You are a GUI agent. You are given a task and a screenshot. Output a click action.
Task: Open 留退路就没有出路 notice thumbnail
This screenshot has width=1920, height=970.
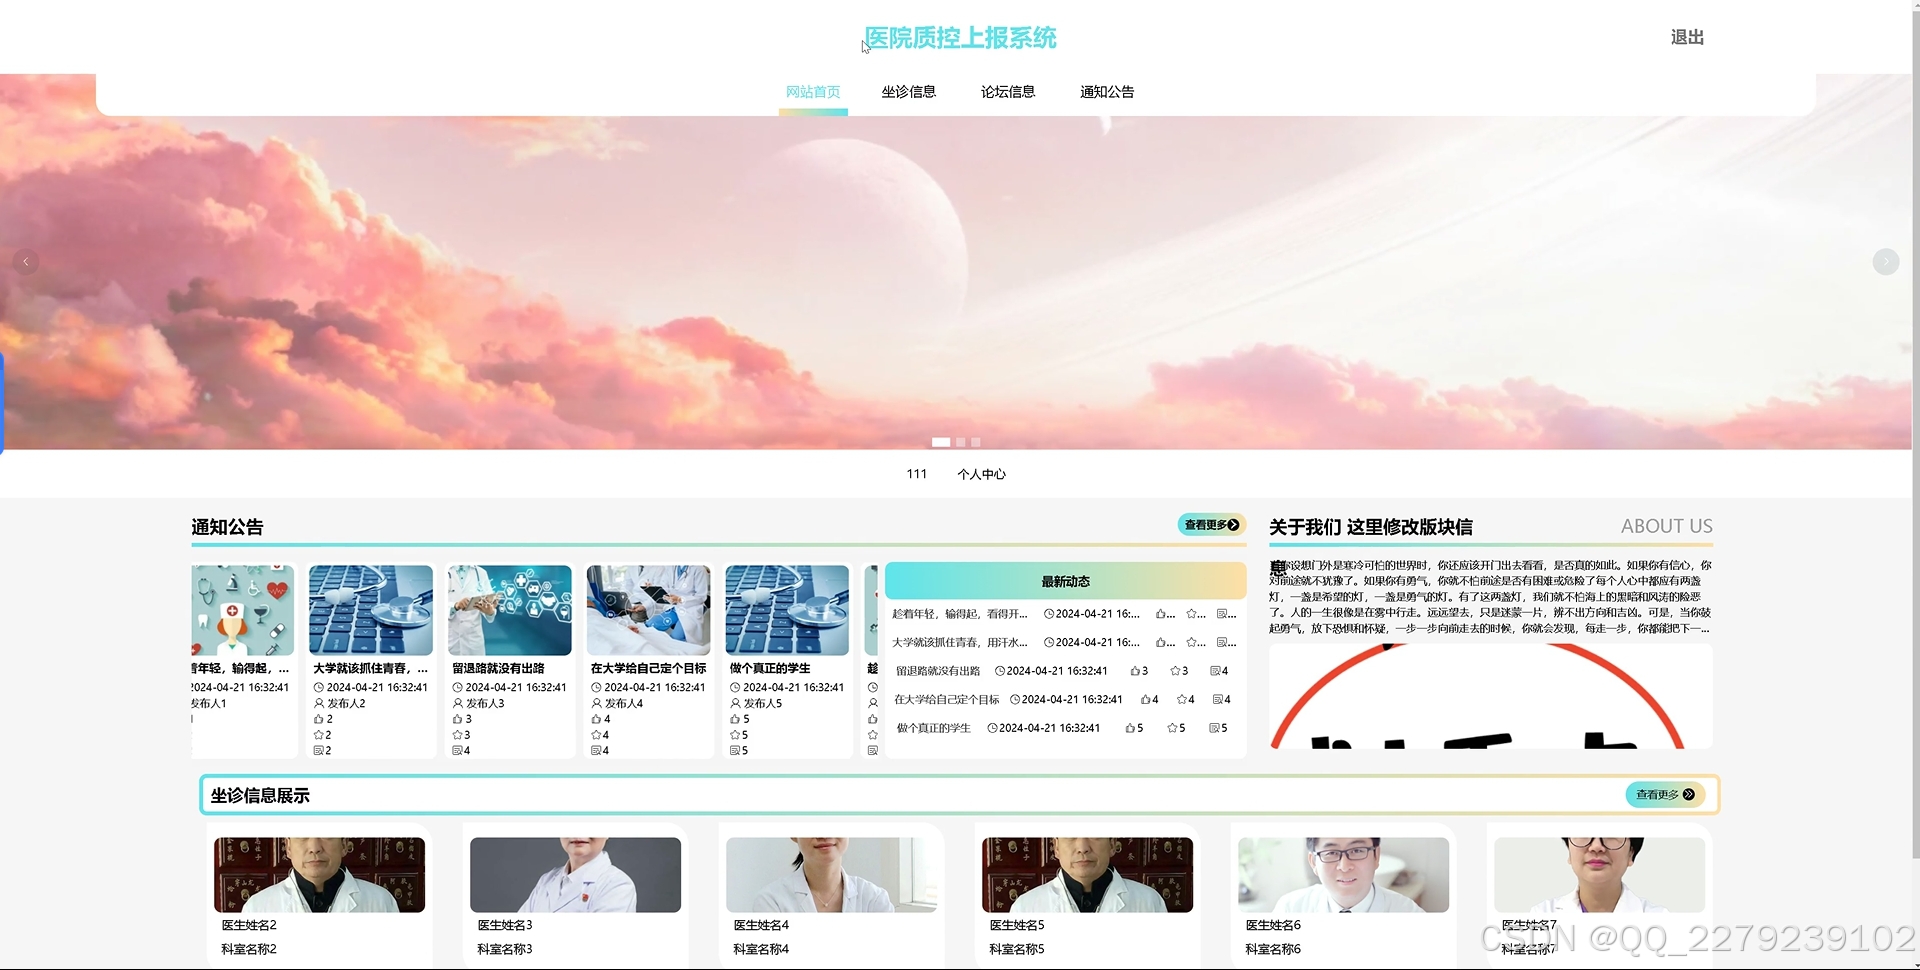[x=510, y=610]
